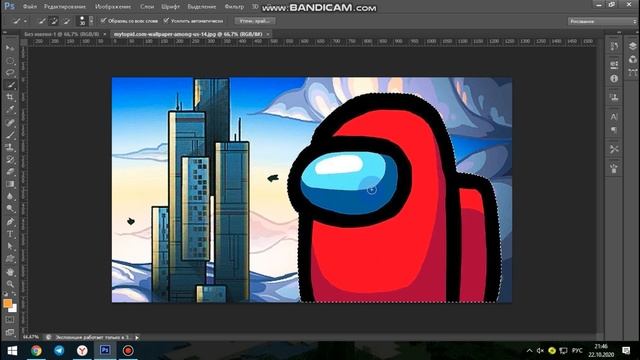Choose Add to selection mode in options bar
Screen dimensions: 640x360
point(54,21)
